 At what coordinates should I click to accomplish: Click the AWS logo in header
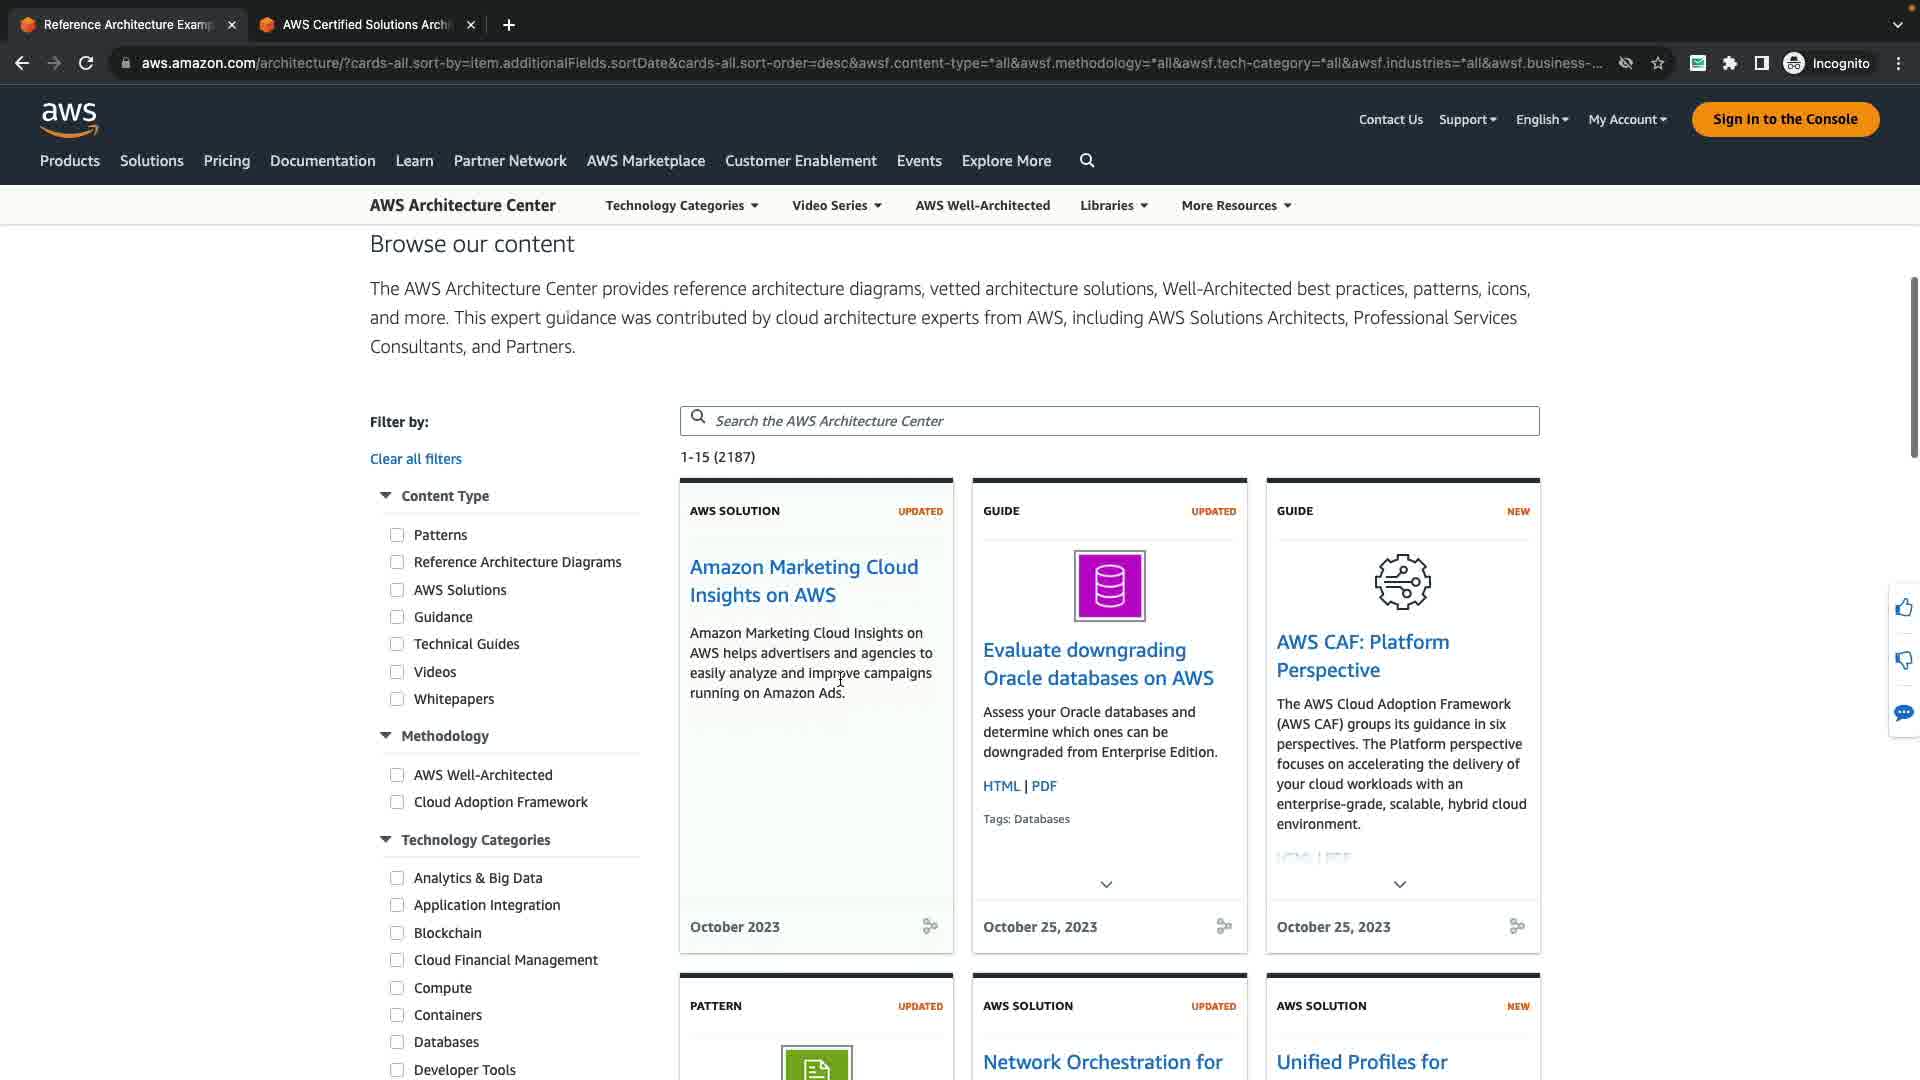tap(69, 119)
